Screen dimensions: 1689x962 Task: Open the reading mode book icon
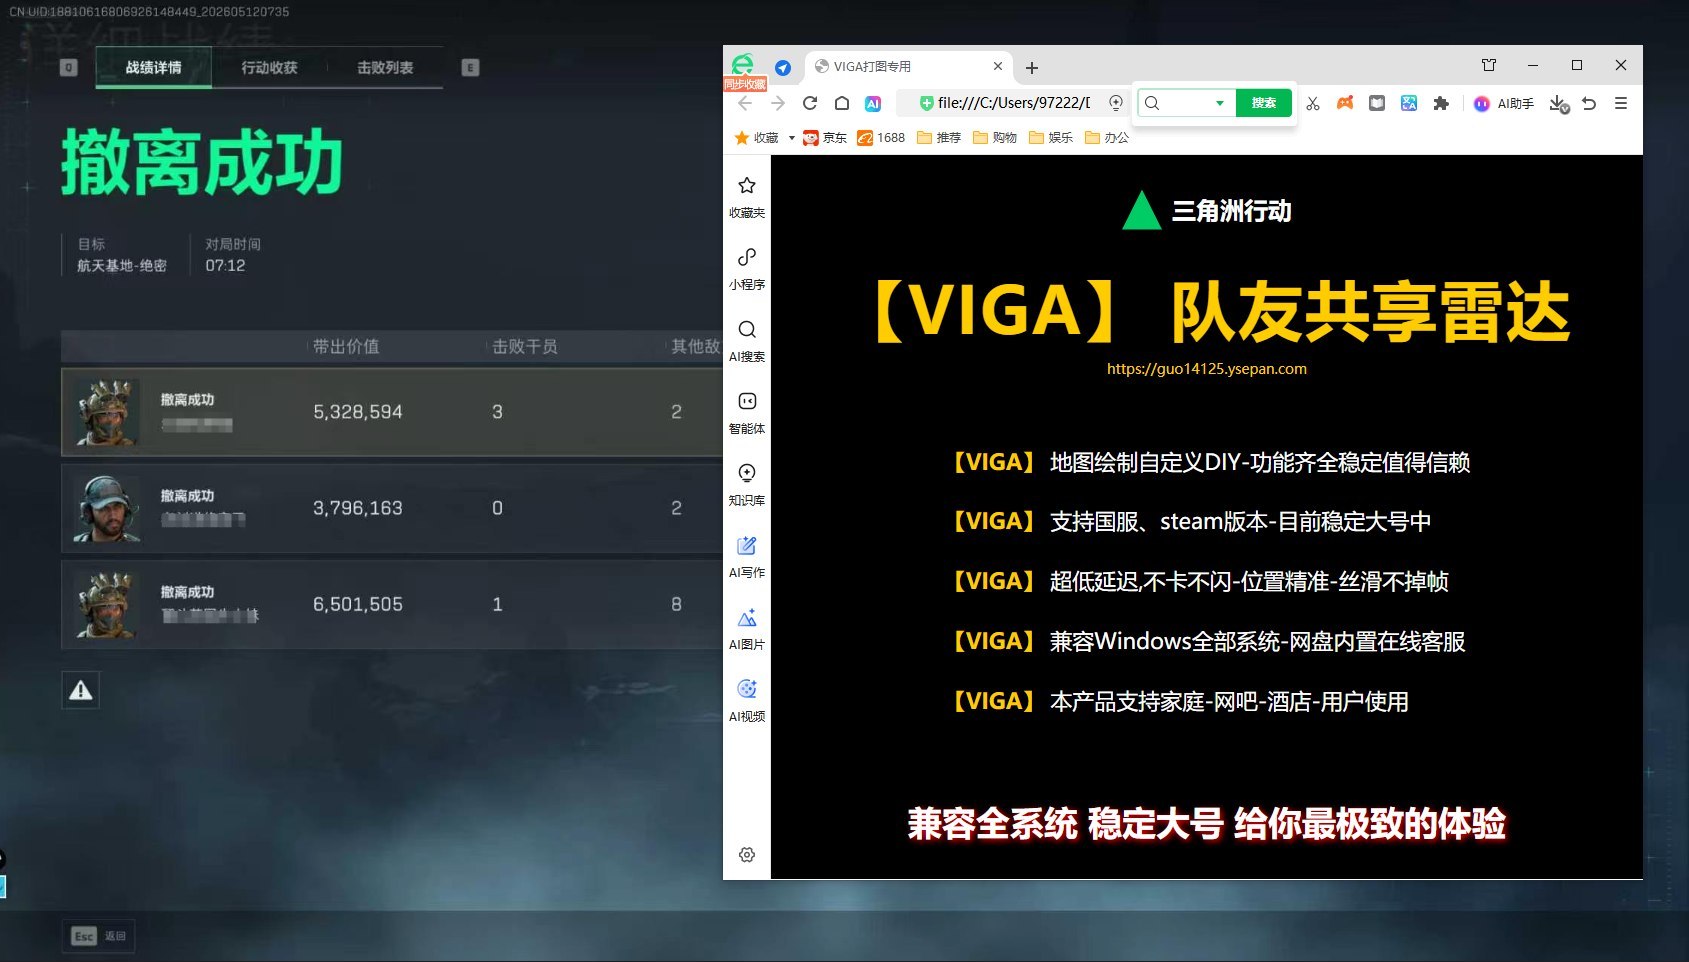coord(1377,103)
